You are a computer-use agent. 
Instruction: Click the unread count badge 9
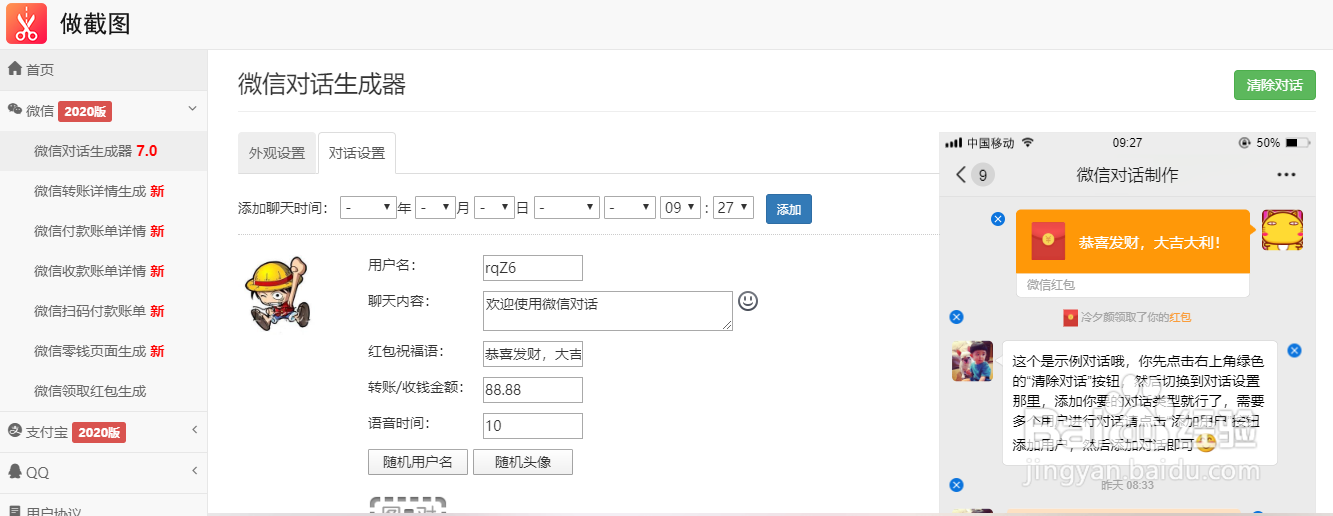click(983, 176)
